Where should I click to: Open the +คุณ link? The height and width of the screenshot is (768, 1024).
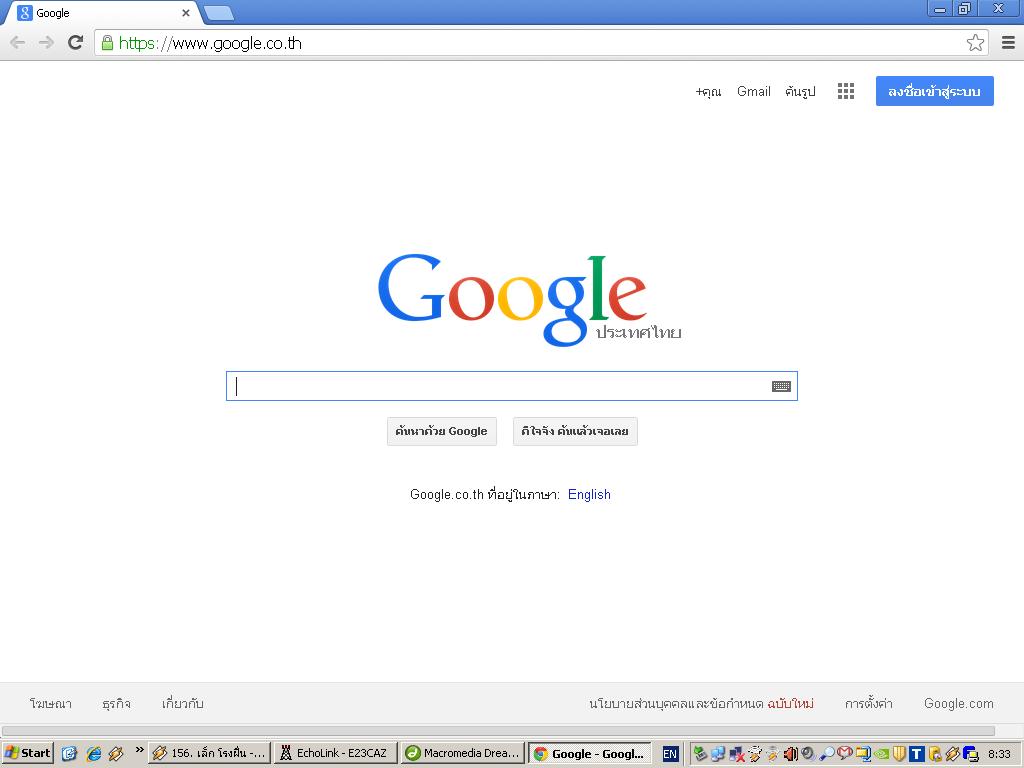[709, 91]
